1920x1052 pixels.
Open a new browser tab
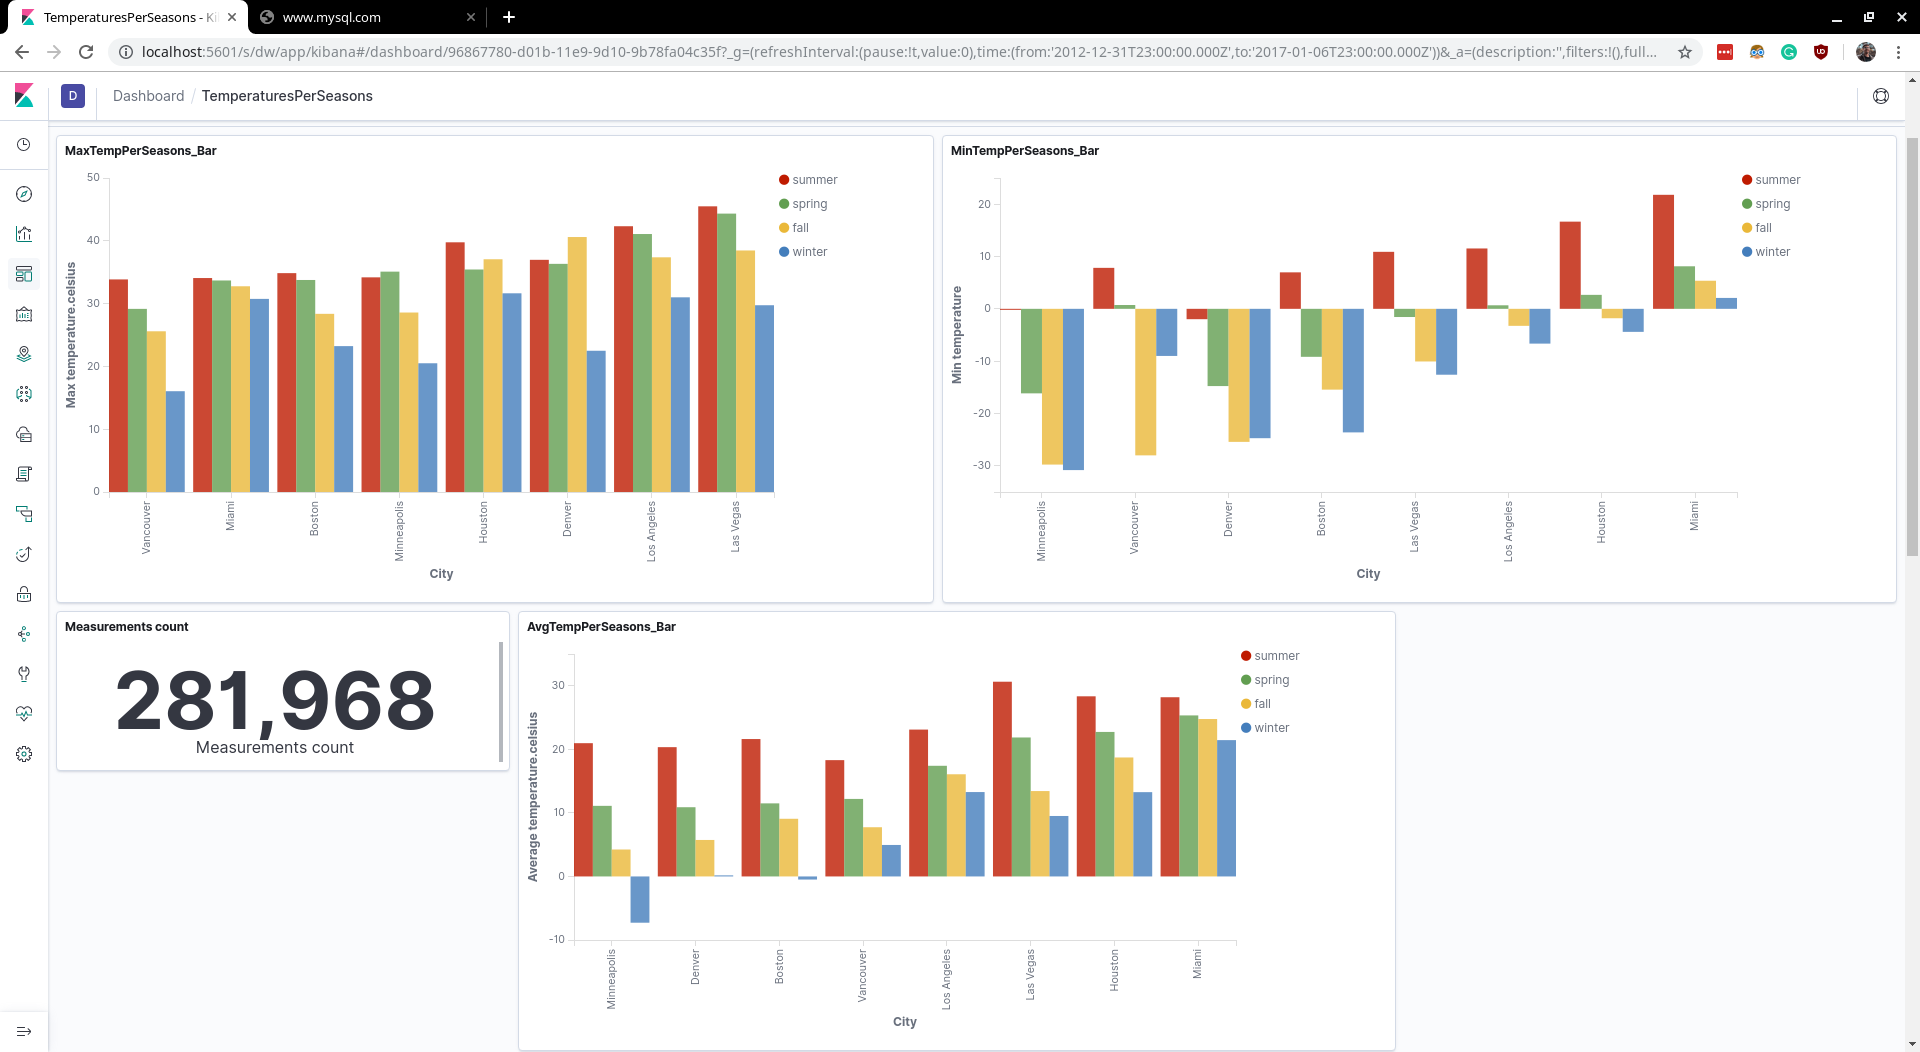point(509,17)
